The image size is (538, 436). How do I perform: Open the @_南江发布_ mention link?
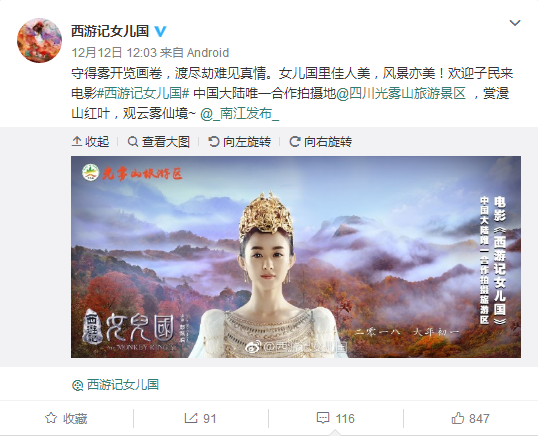[239, 113]
